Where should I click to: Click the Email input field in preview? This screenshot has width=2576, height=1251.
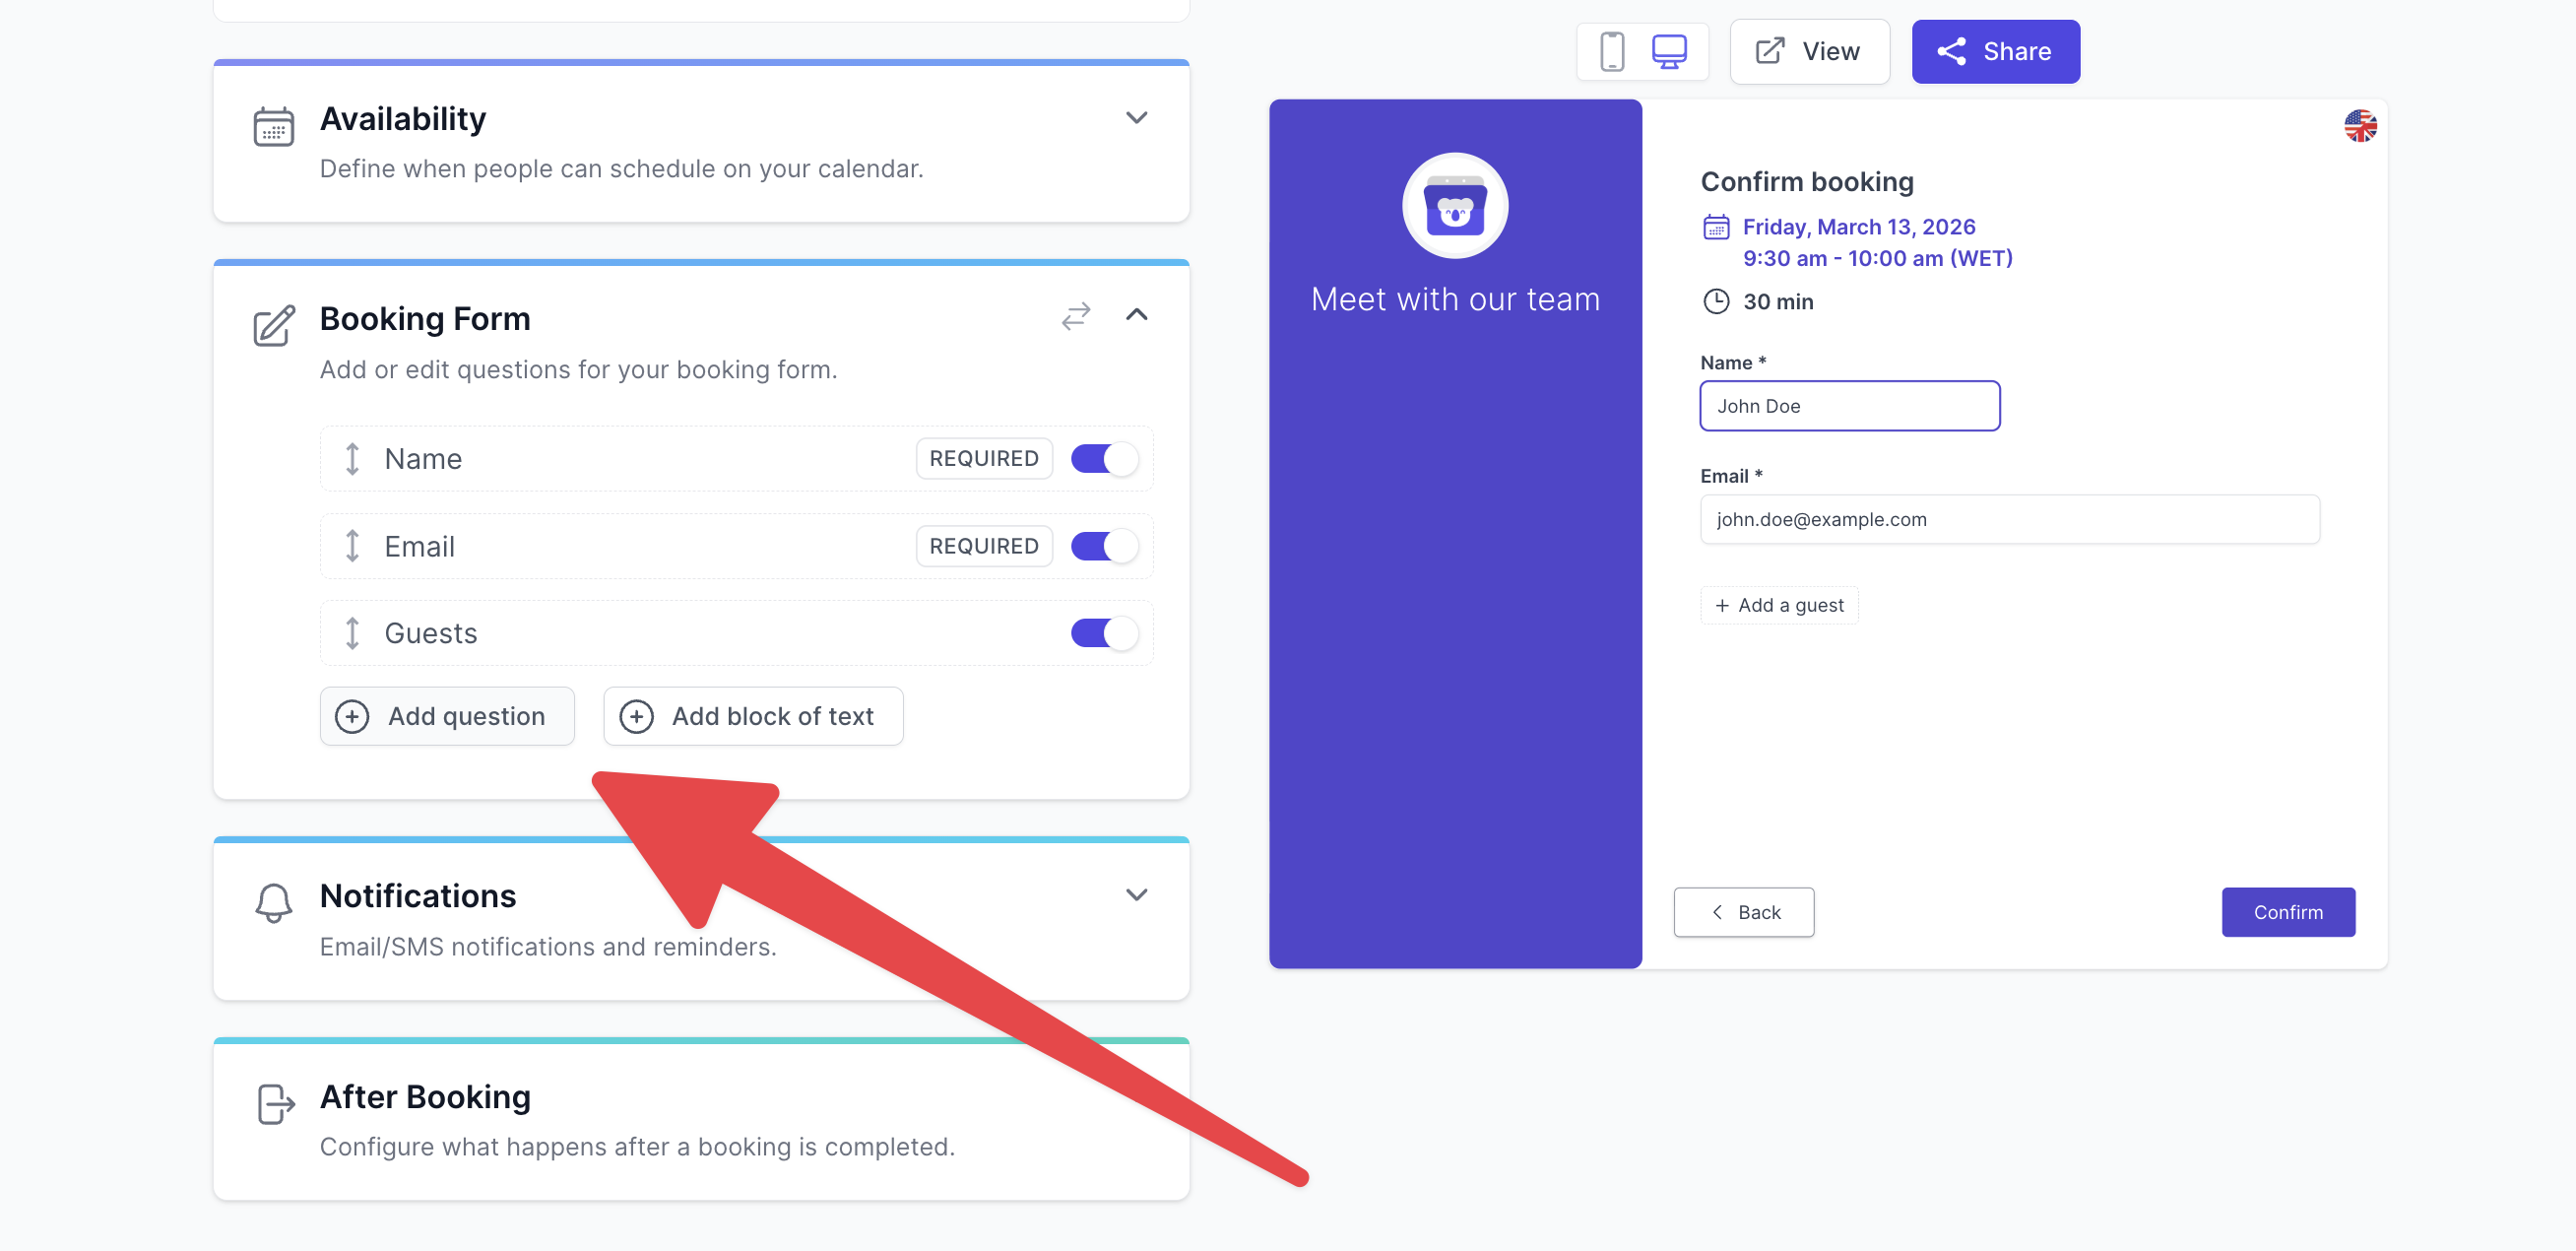pyautogui.click(x=2008, y=520)
